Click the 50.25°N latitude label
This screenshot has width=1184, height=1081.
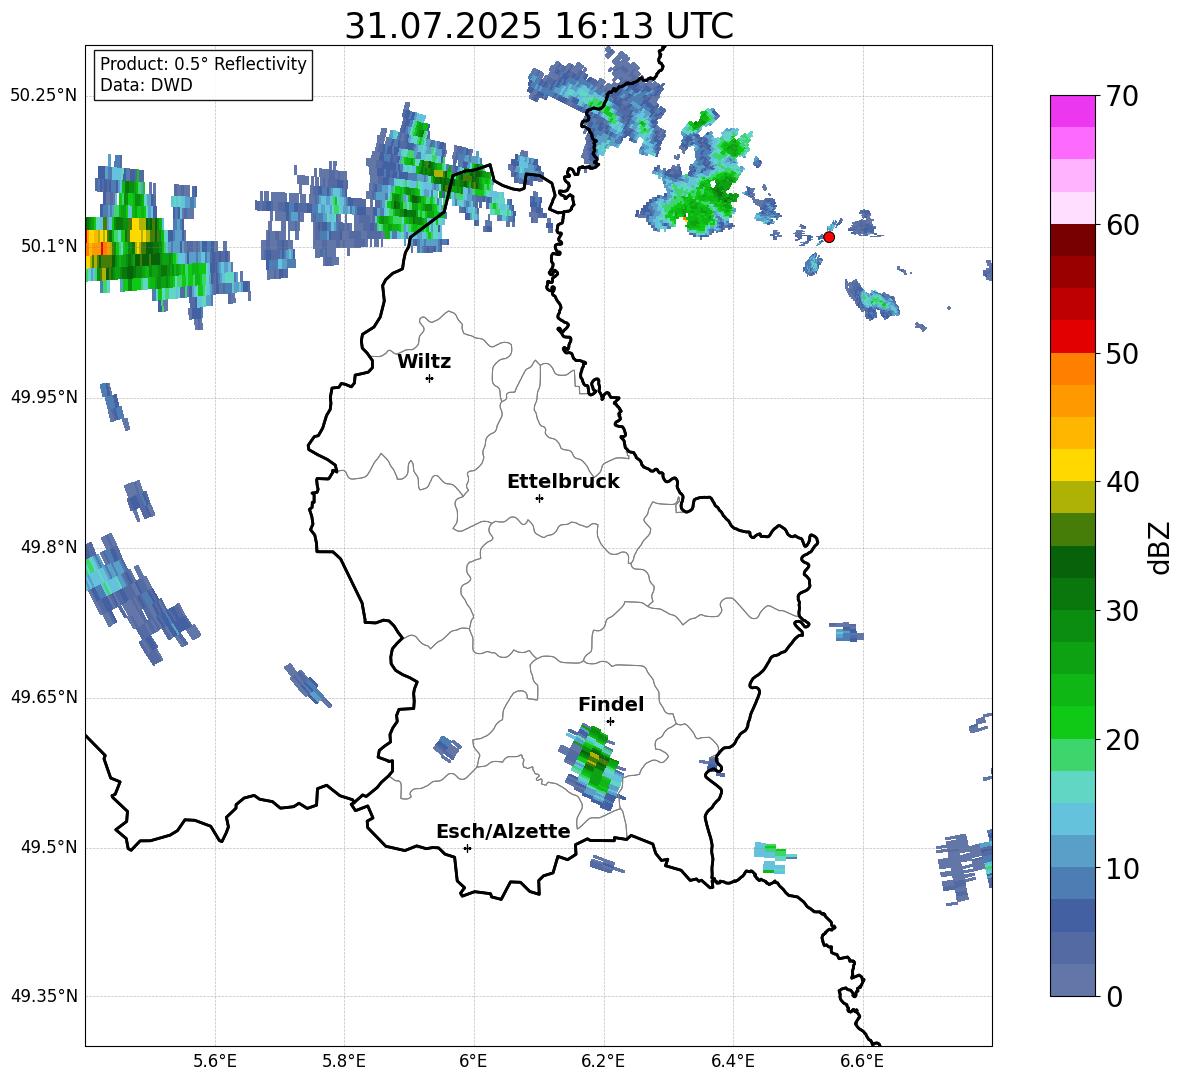pos(44,96)
